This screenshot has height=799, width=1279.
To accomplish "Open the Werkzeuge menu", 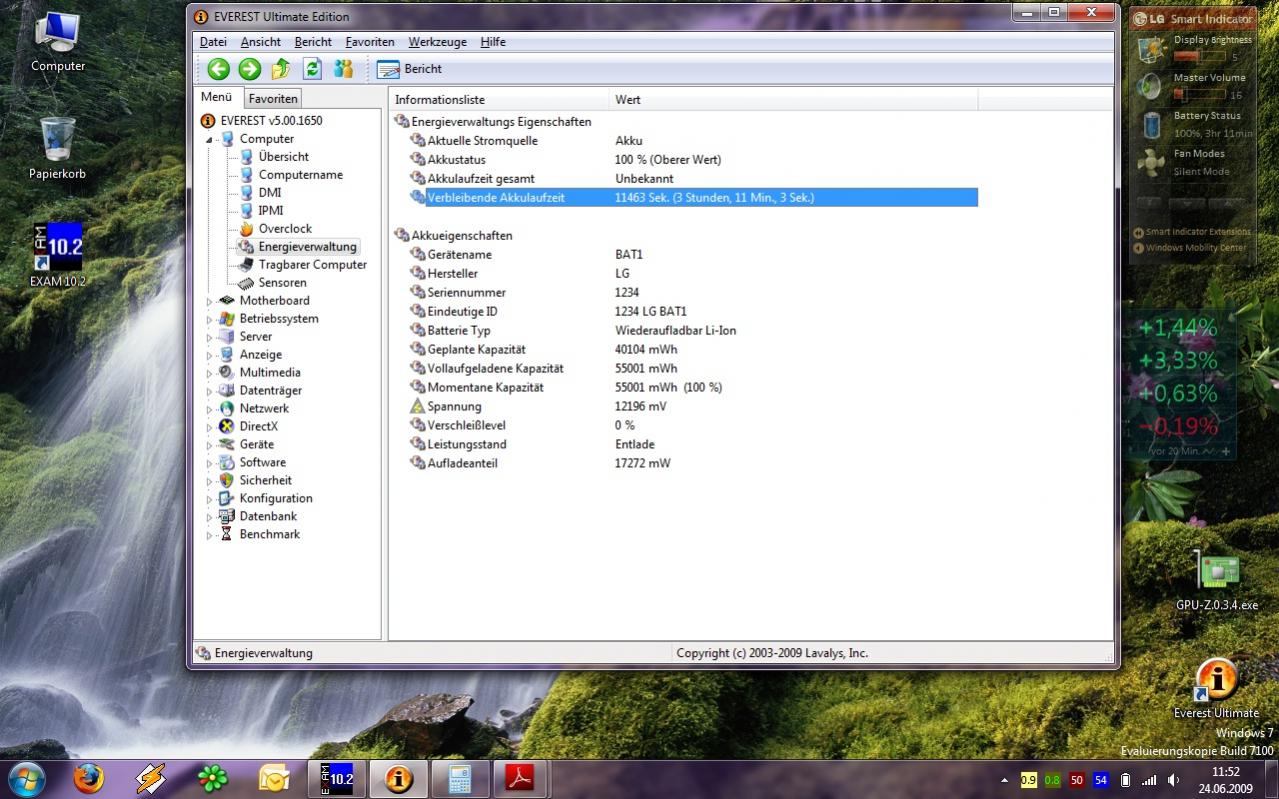I will (437, 42).
